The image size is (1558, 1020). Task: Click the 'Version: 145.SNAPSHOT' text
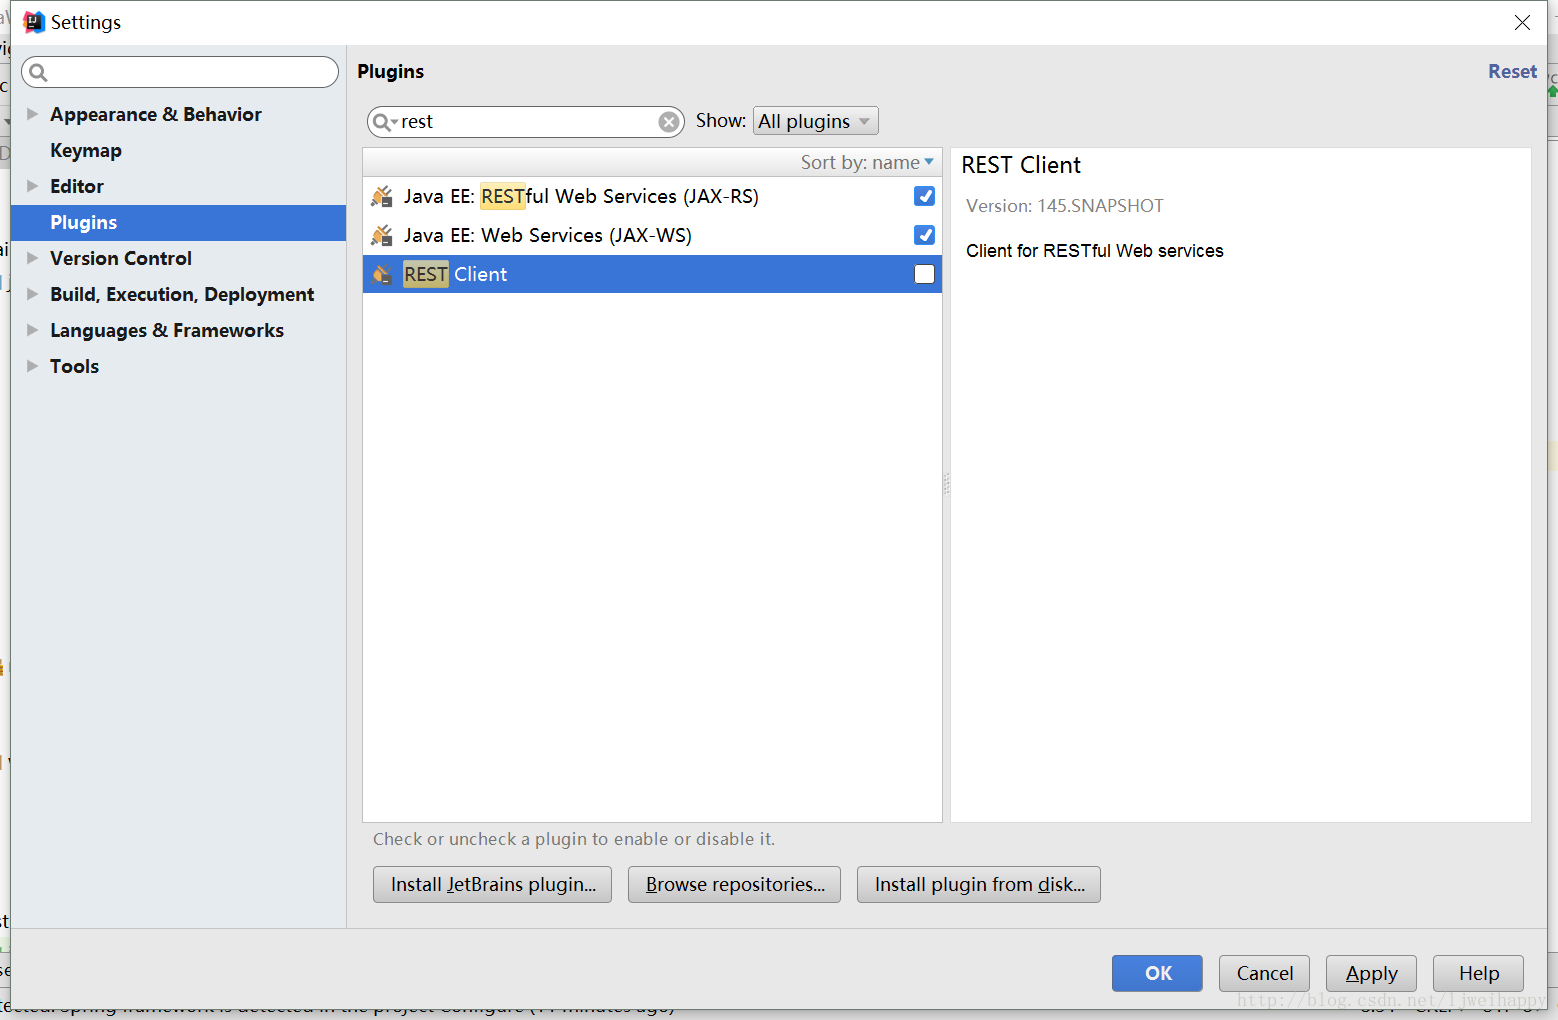point(1065,206)
